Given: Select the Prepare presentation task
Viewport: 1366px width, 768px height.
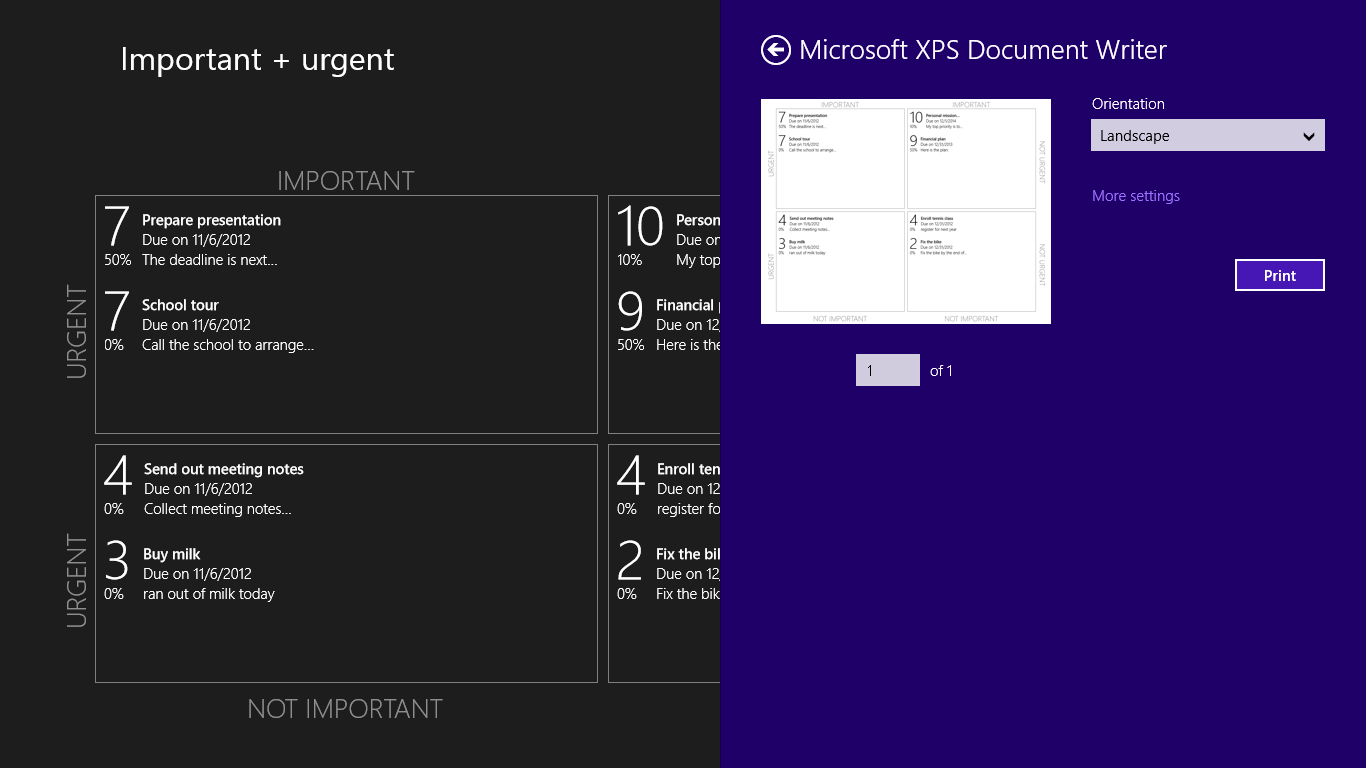Looking at the screenshot, I should click(x=211, y=220).
